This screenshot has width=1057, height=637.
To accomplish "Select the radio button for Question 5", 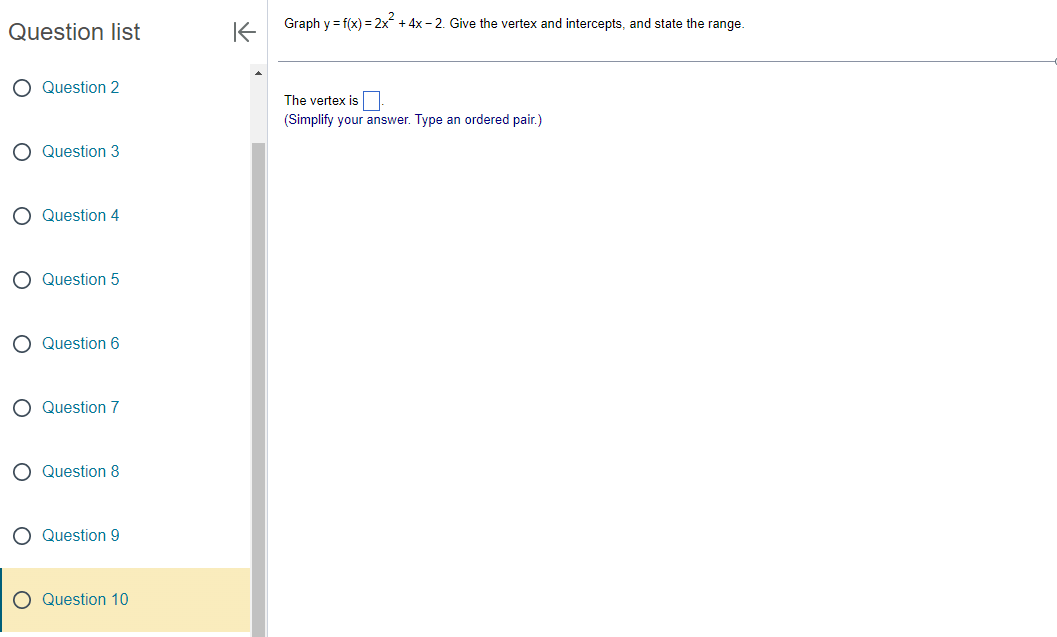I will [21, 279].
